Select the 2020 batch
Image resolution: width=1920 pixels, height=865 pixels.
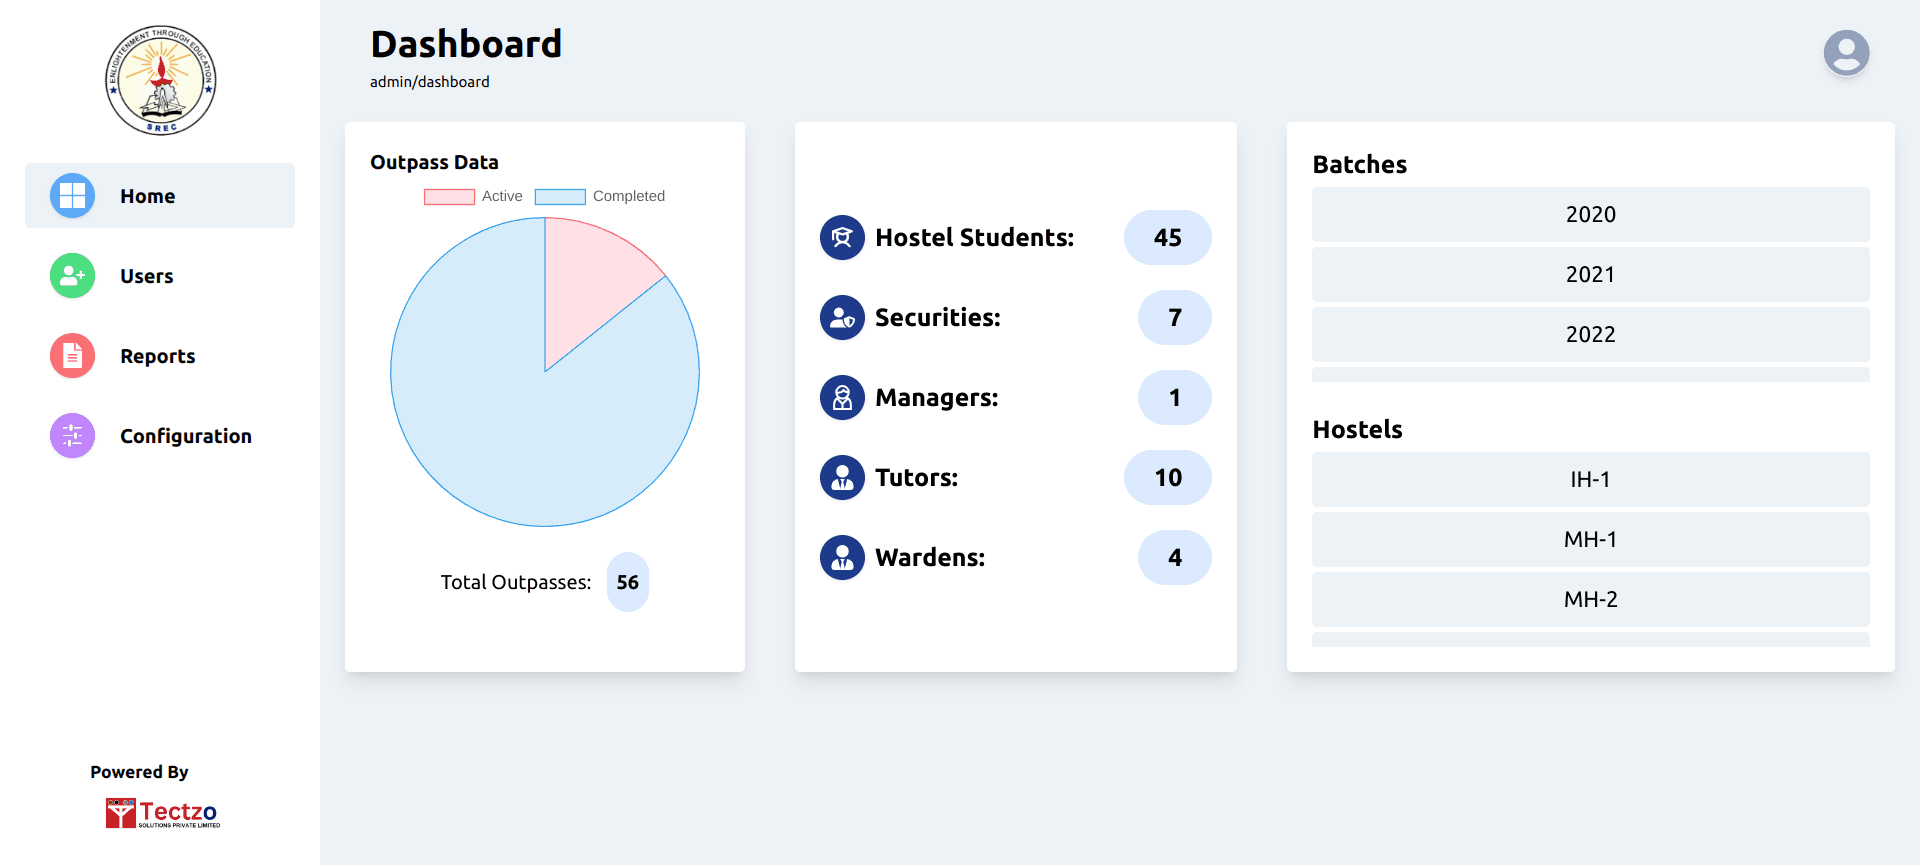tap(1590, 215)
